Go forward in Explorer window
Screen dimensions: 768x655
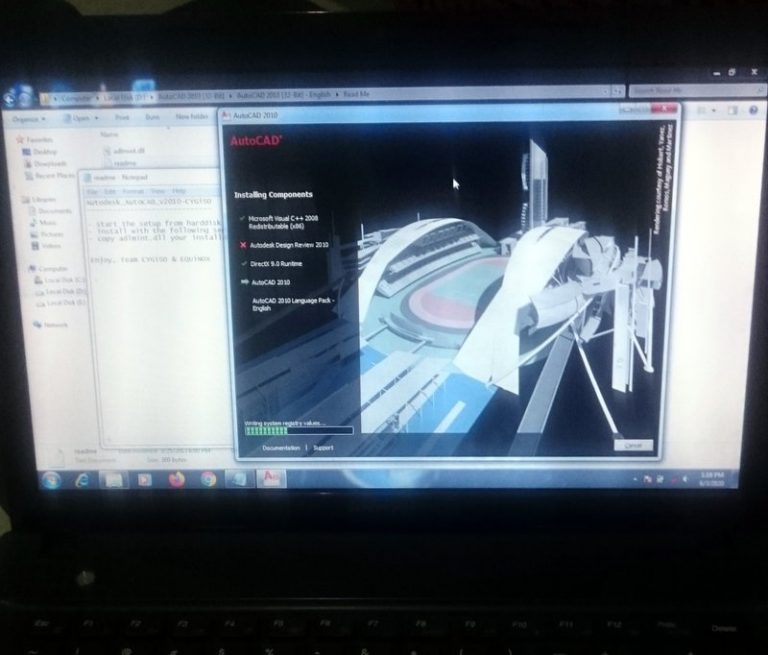tap(25, 98)
